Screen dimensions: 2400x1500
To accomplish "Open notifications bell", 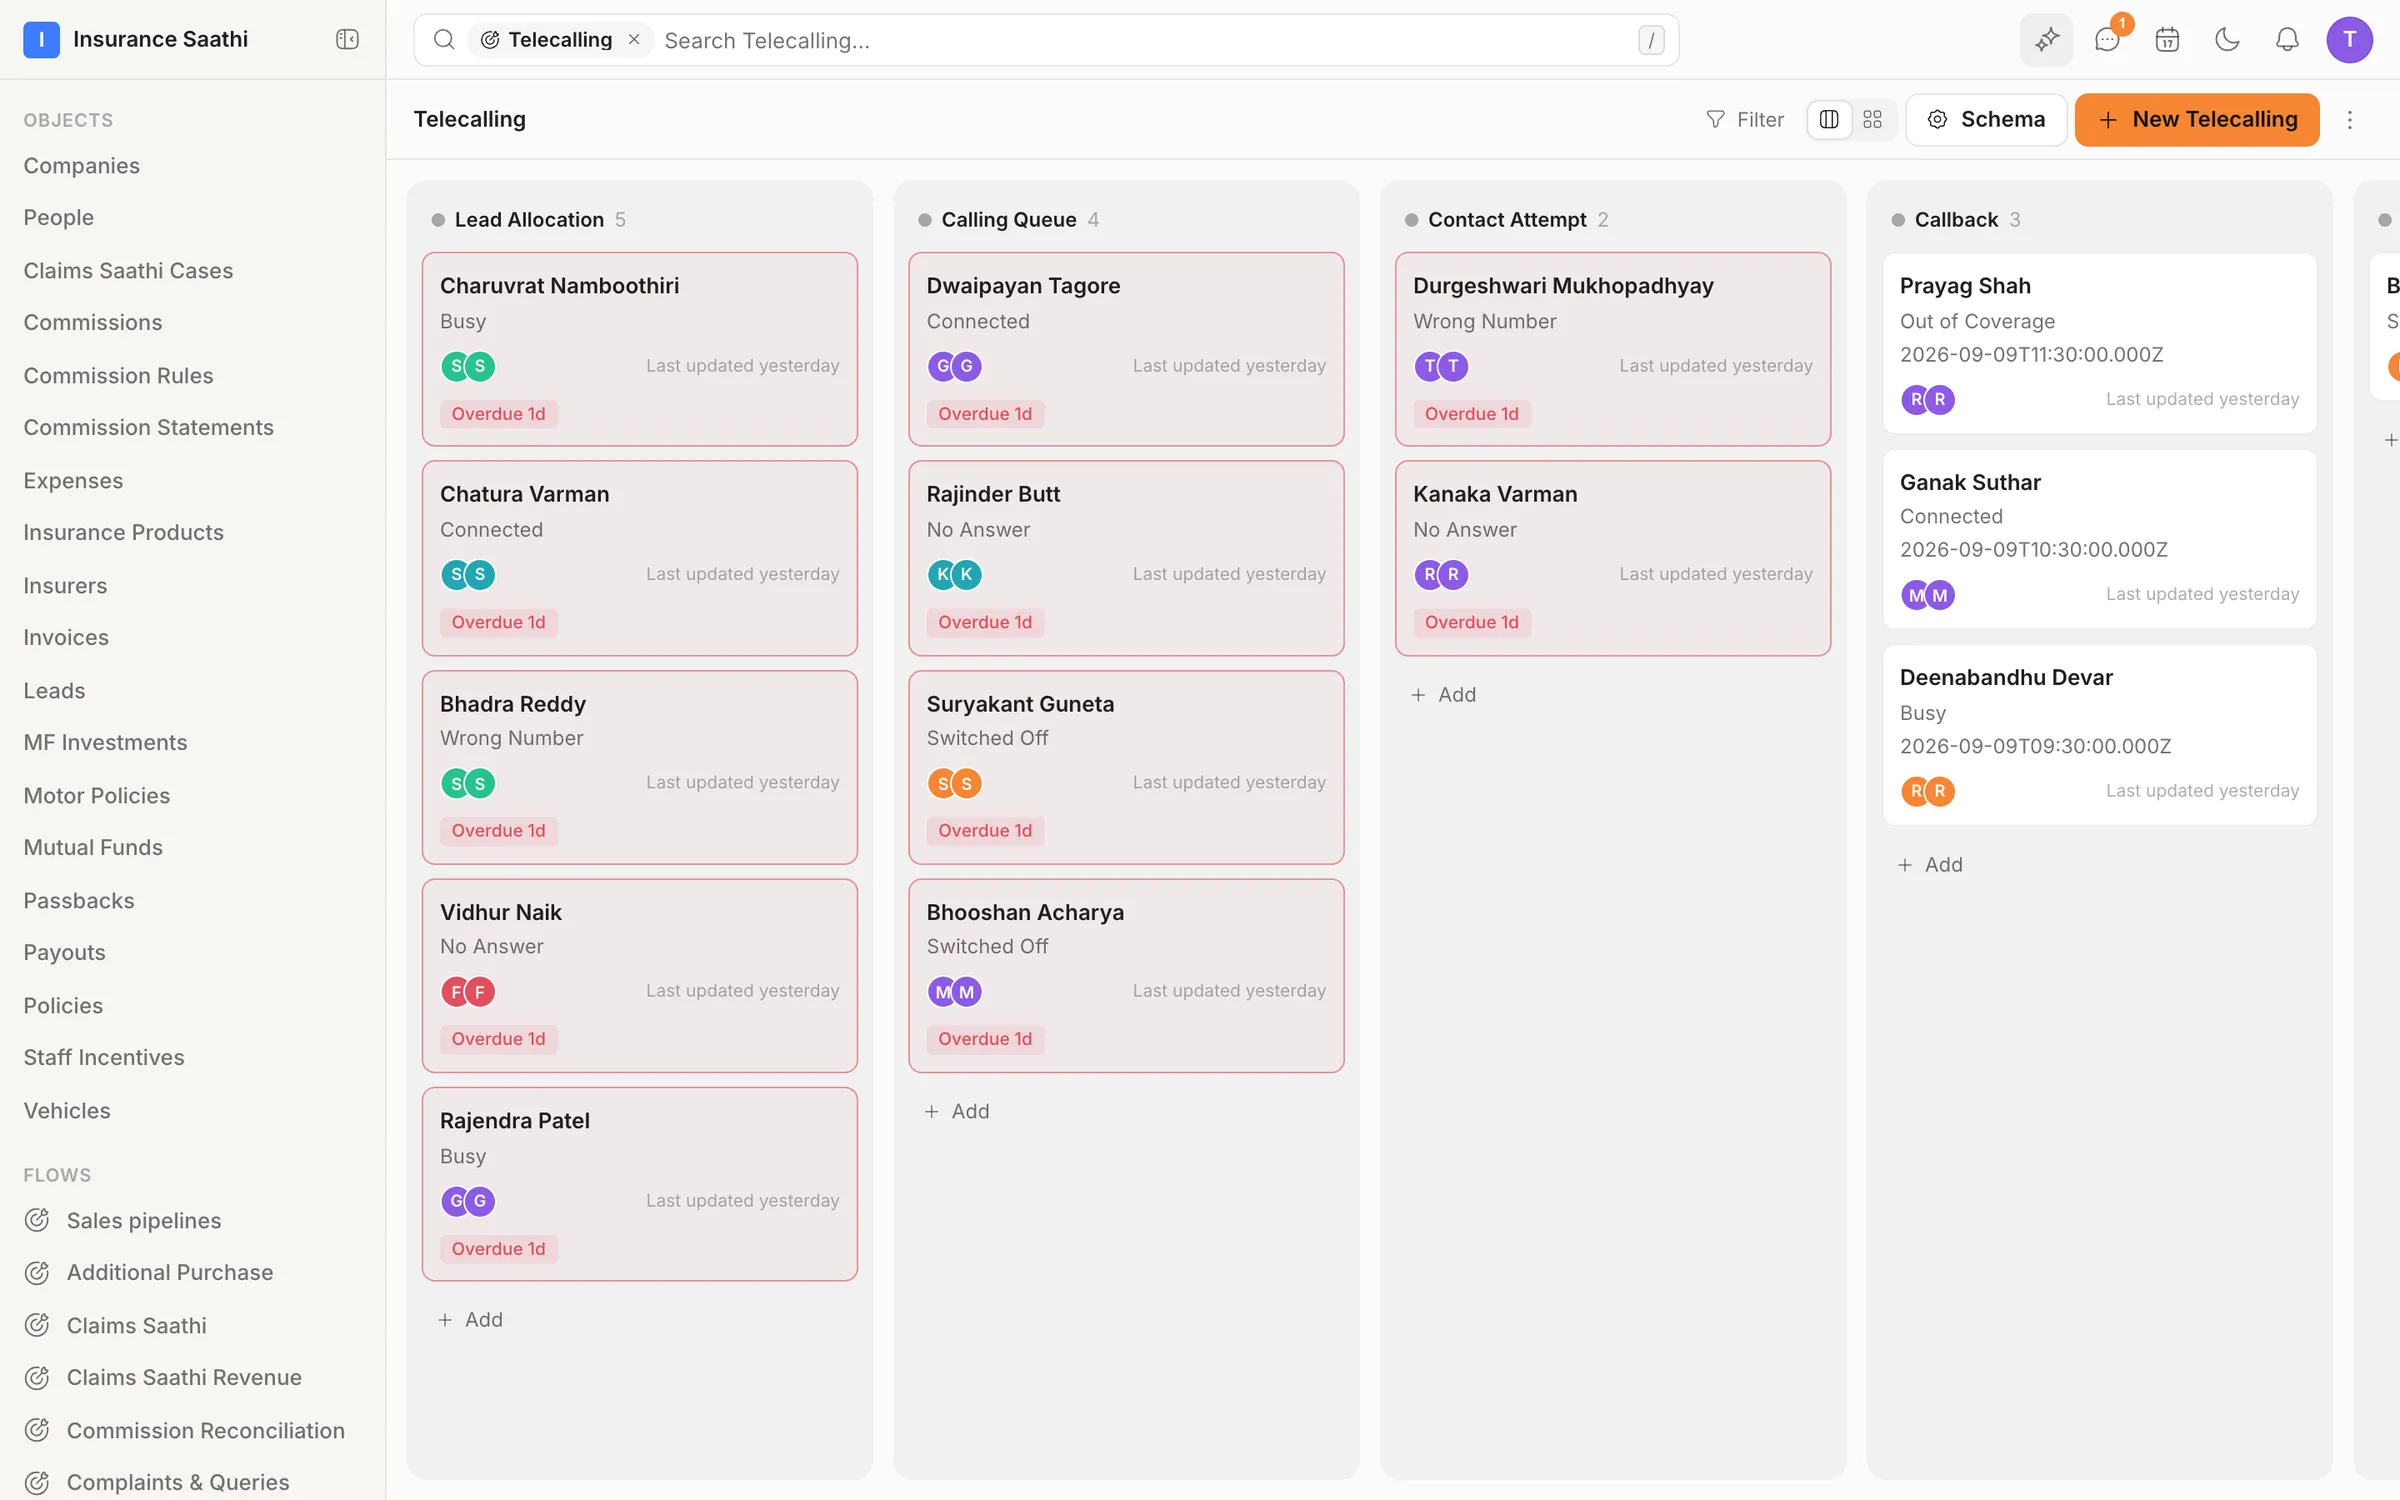I will pos(2287,40).
